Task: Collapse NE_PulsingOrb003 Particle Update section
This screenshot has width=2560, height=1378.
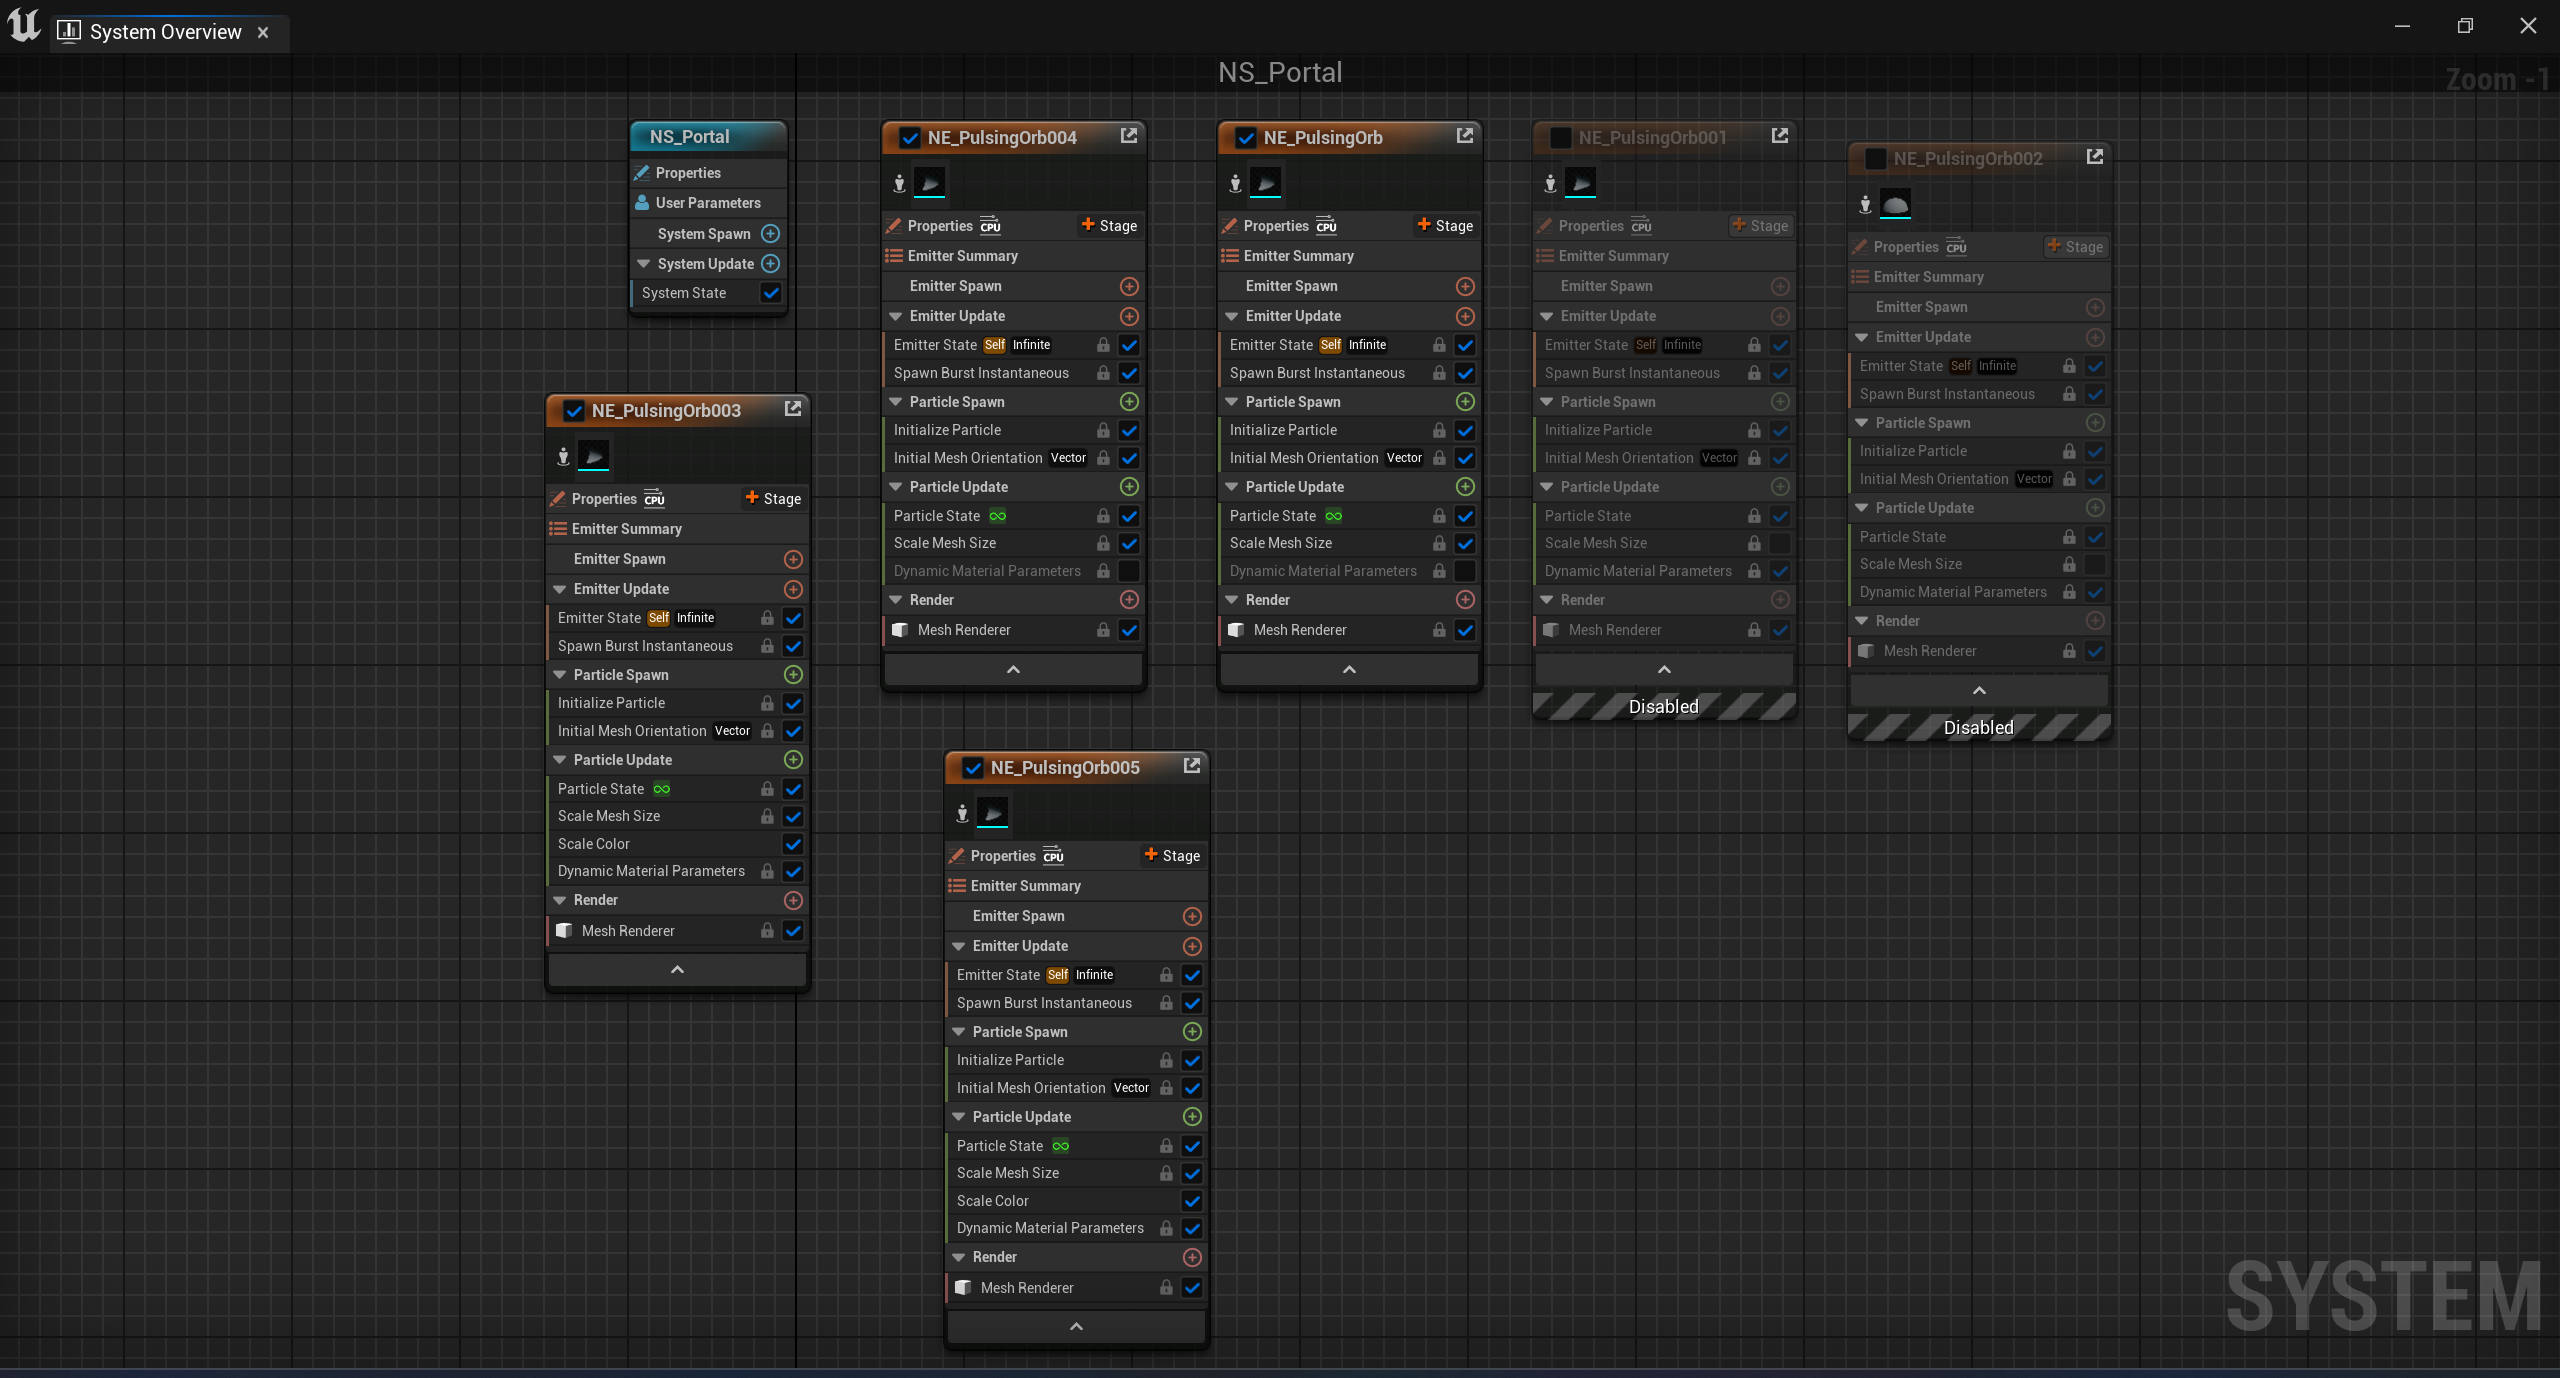Action: [x=560, y=760]
